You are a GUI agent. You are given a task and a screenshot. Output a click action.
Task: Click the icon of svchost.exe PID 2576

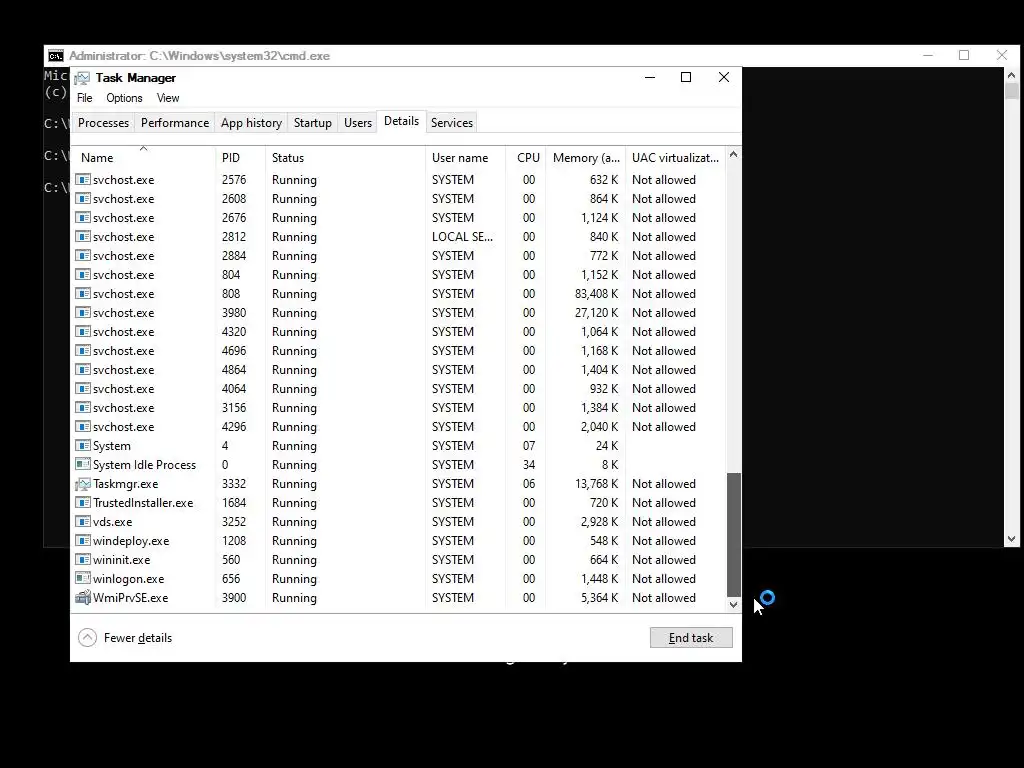tap(82, 180)
